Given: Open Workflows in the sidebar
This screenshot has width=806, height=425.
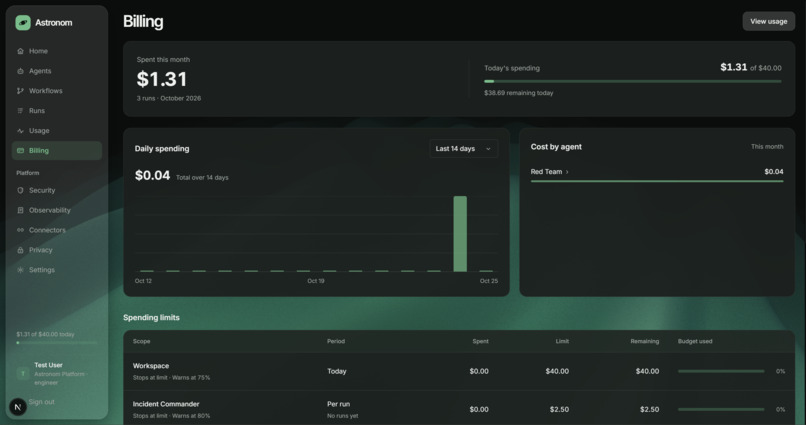Looking at the screenshot, I should coord(57,91).
